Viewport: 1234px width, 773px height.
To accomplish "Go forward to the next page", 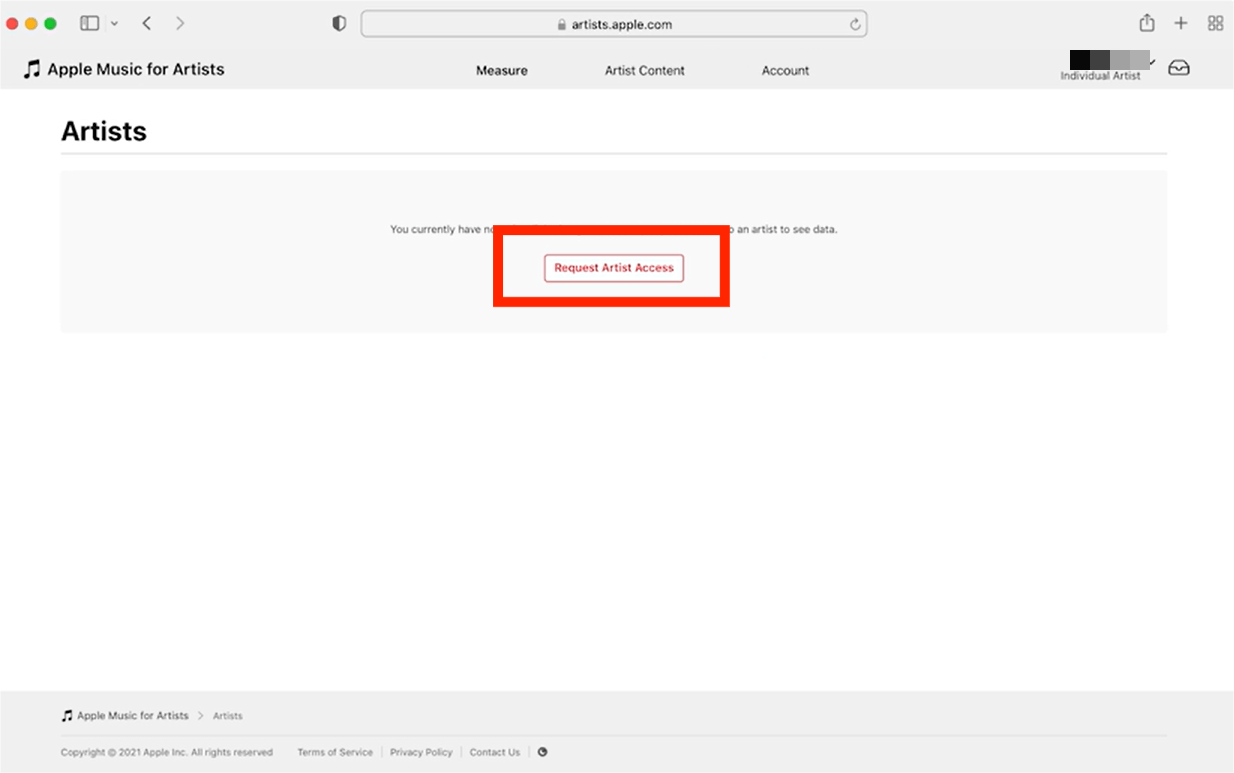I will pos(180,23).
